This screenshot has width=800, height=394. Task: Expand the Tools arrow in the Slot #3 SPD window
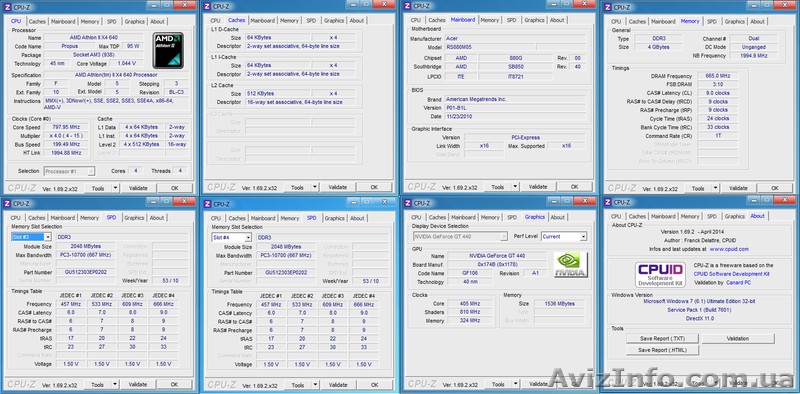tap(114, 384)
